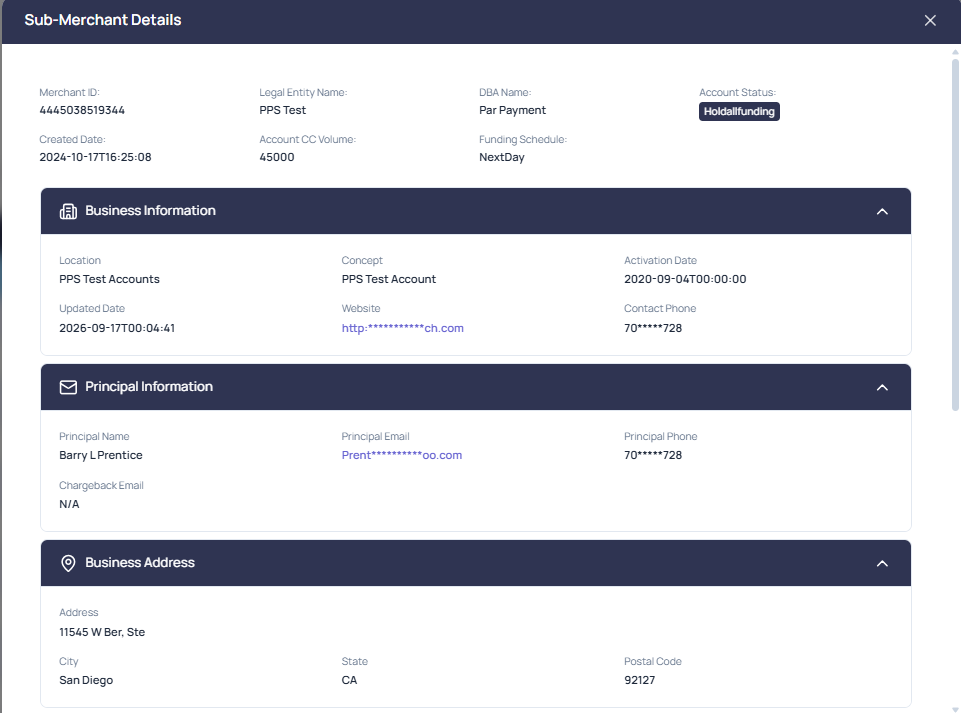This screenshot has height=713, width=961.
Task: Select Principal Name Barry L Prentice
Action: [101, 455]
